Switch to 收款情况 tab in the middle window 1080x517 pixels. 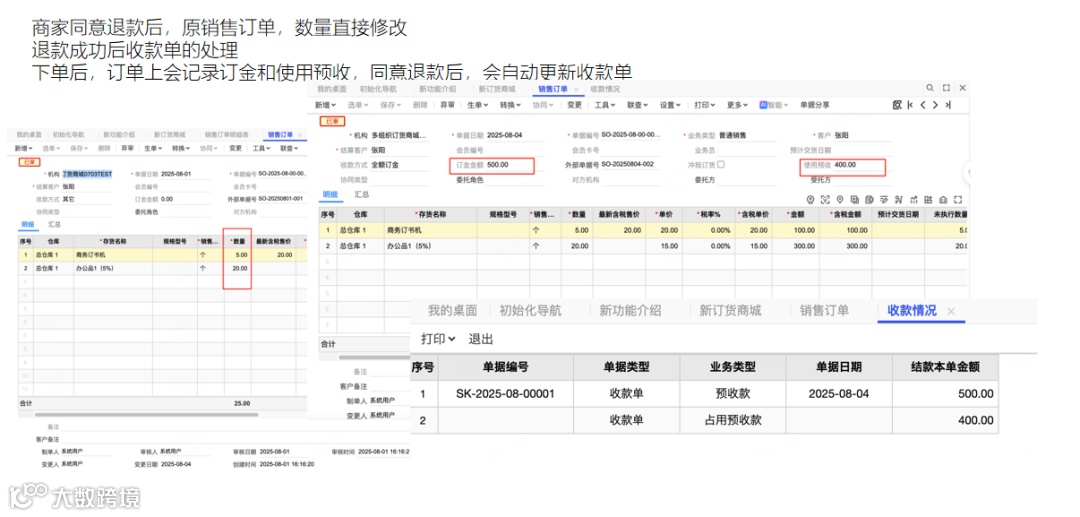605,89
